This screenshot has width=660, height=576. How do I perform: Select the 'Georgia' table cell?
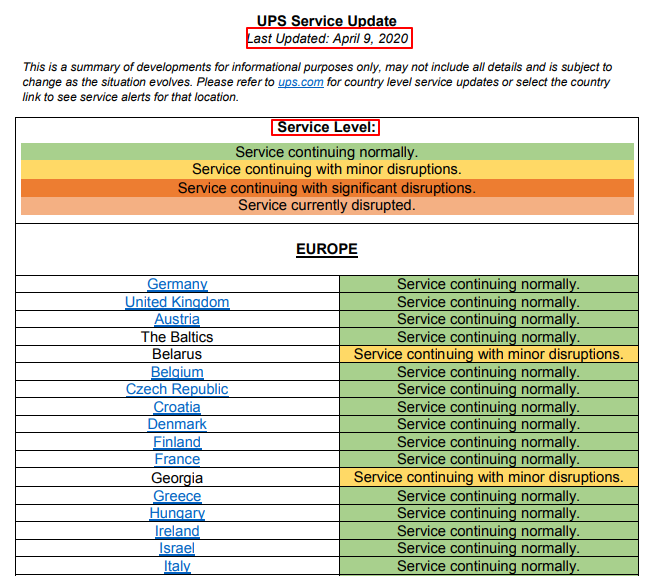(x=177, y=477)
